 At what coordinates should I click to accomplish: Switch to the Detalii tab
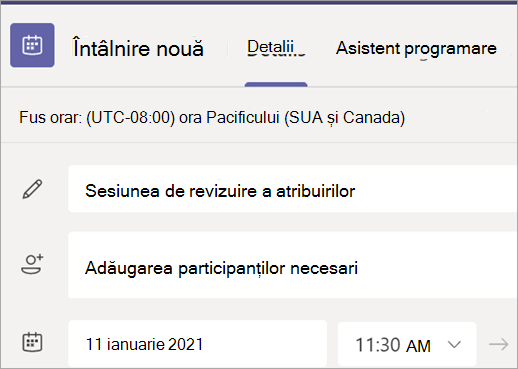pyautogui.click(x=276, y=48)
